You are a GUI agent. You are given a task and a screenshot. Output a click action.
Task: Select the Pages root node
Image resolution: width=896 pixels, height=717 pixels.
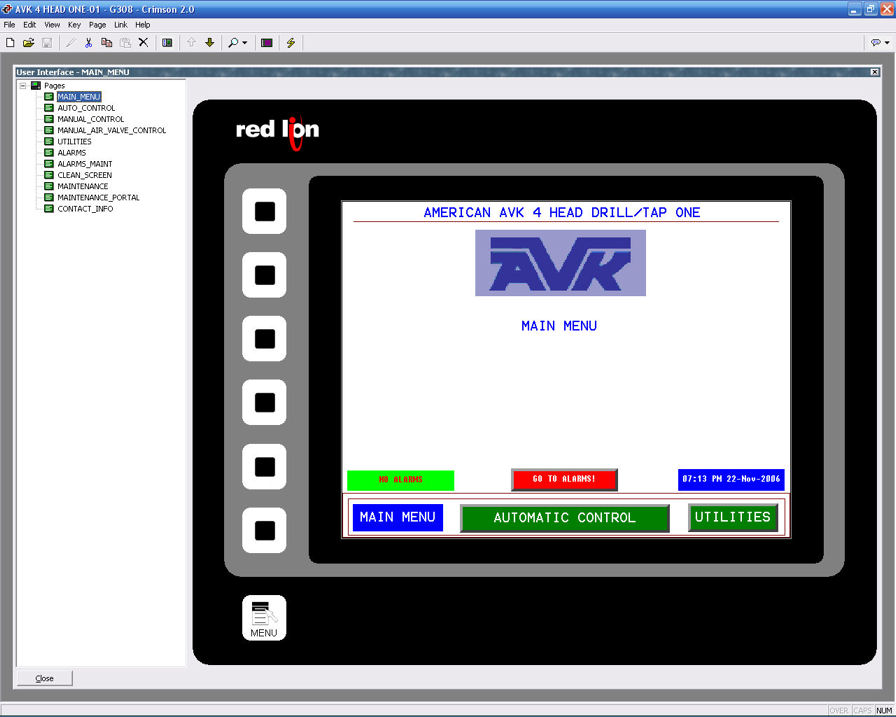point(54,86)
